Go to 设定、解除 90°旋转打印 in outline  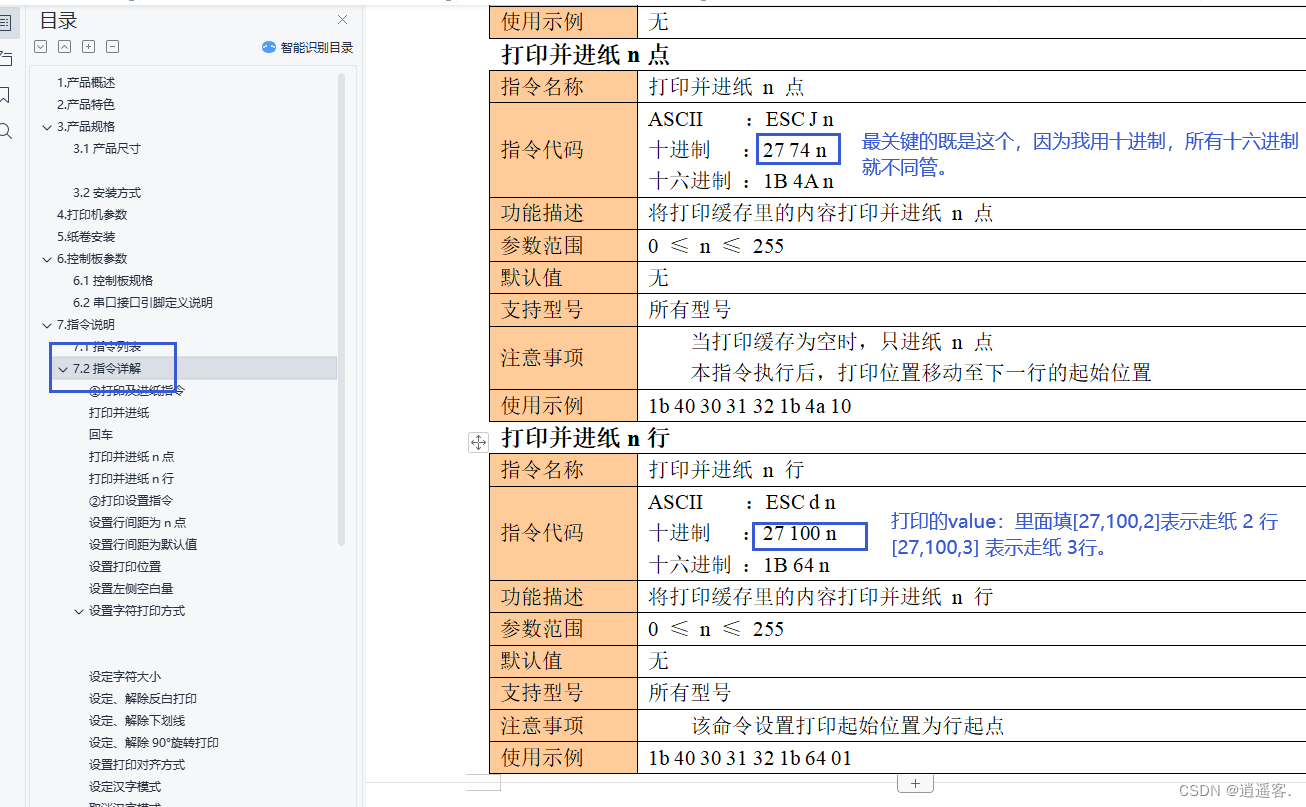tap(154, 743)
